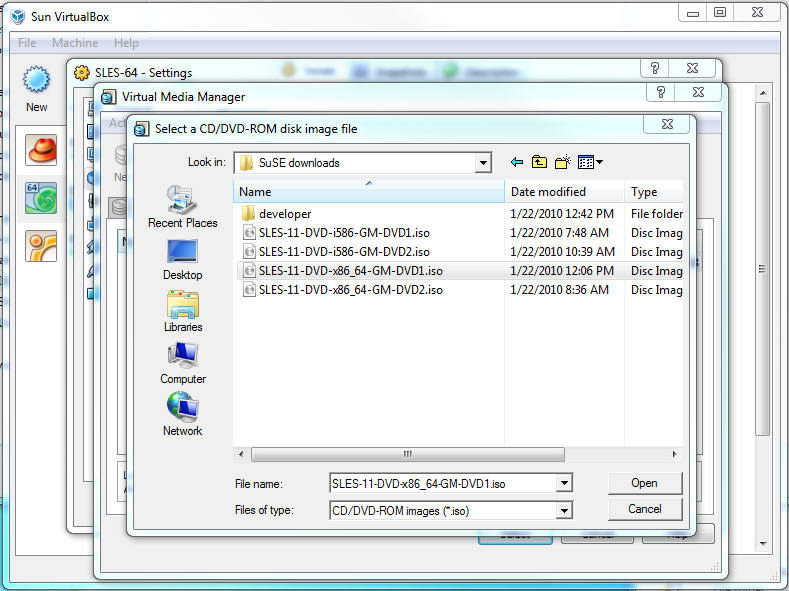Click help button on SLES-64 Settings window
The image size is (789, 591).
pyautogui.click(x=655, y=68)
